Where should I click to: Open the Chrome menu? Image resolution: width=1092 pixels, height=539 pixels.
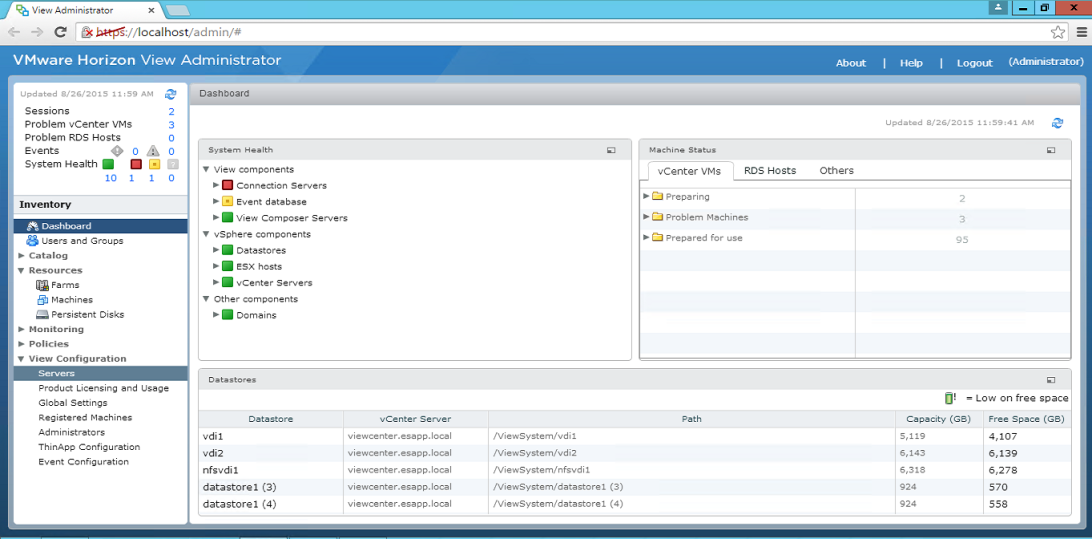coord(1081,32)
